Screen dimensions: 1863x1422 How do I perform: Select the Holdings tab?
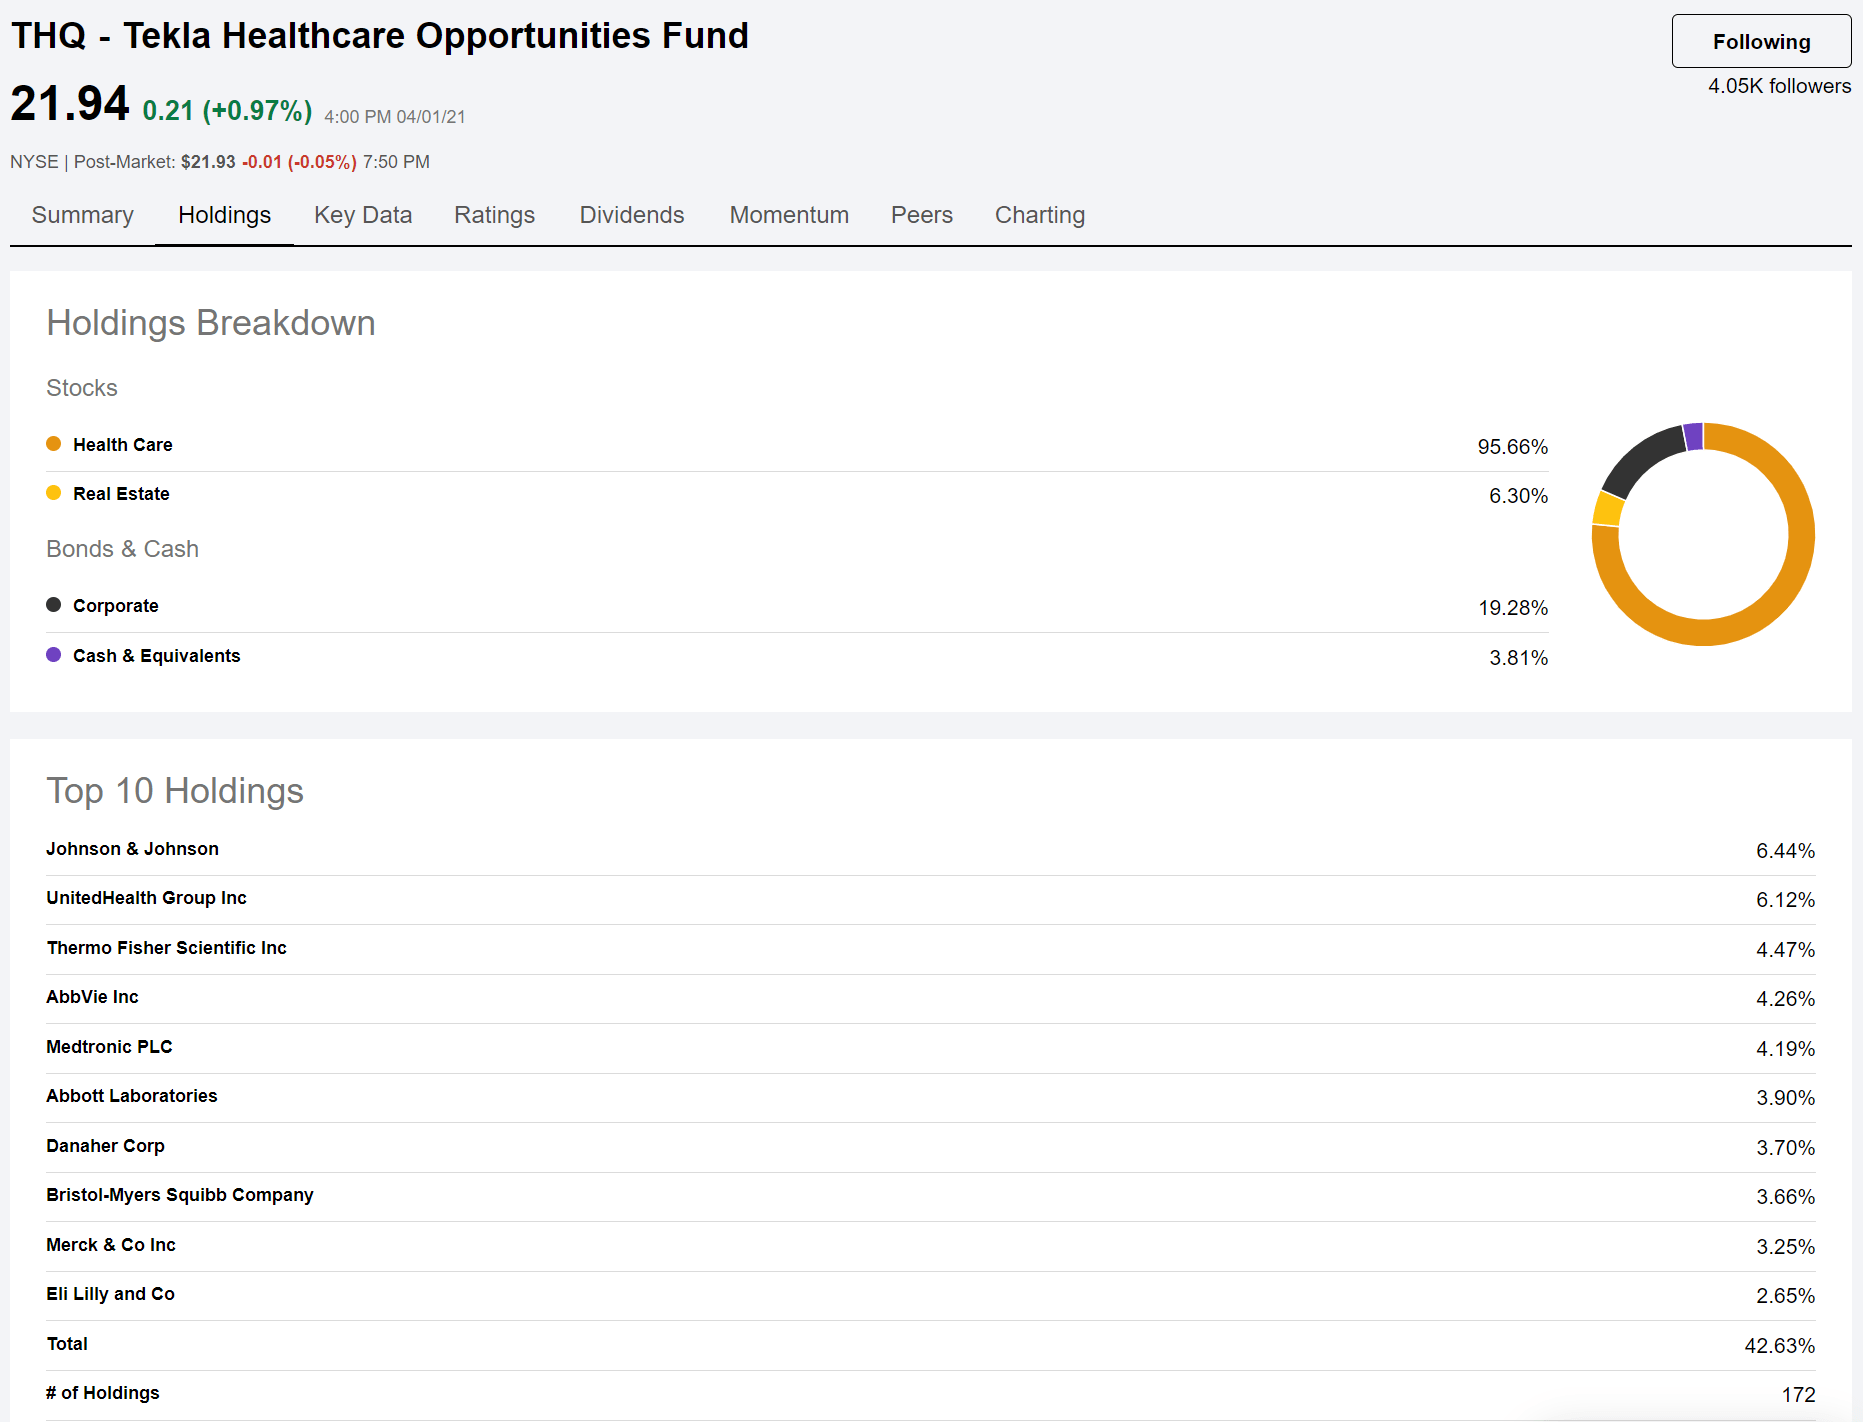point(224,215)
